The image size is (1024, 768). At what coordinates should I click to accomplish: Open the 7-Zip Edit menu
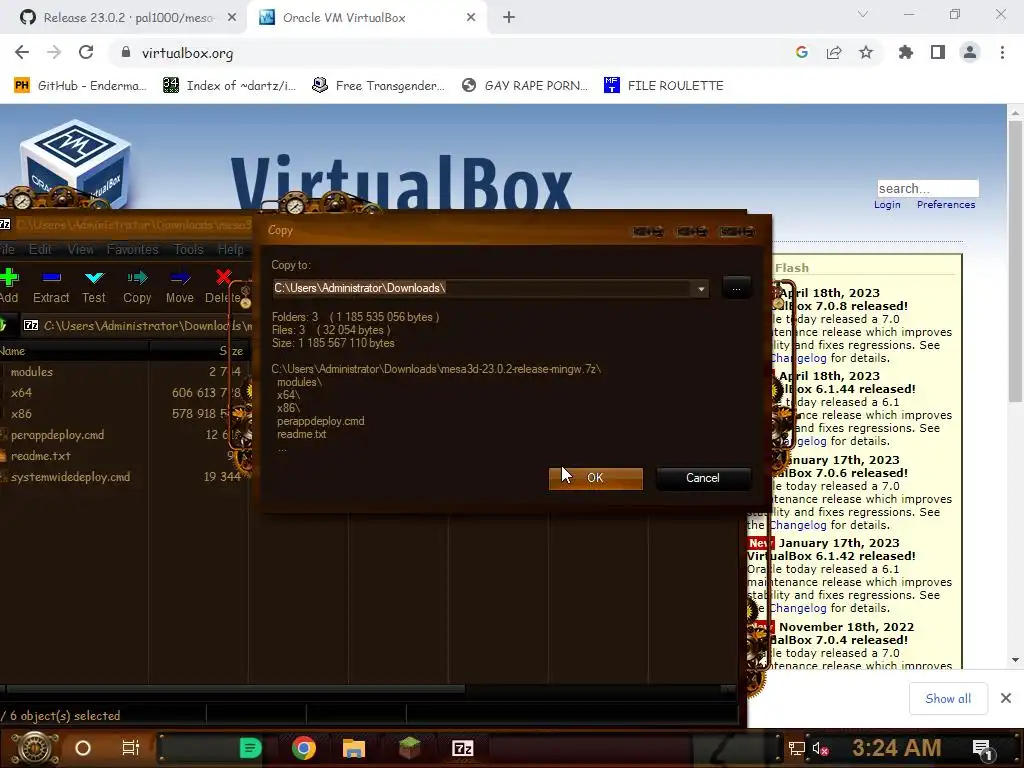tap(40, 249)
